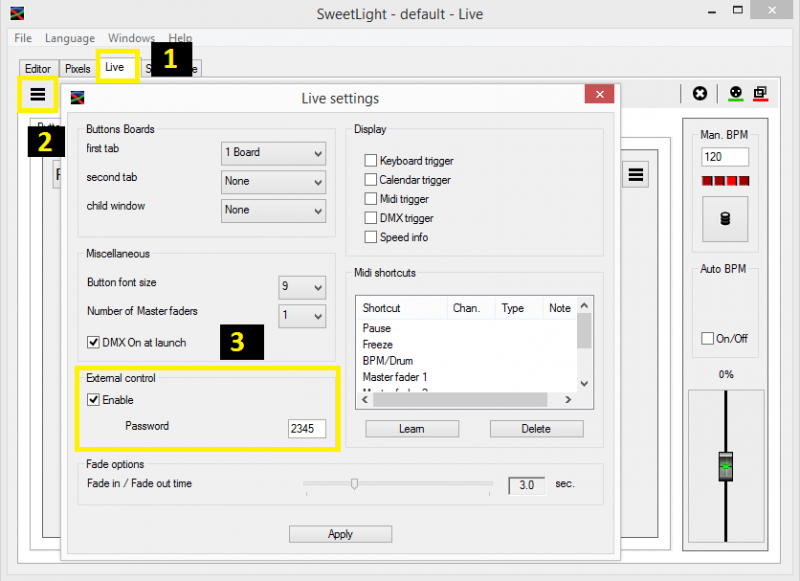Open the File menu
The height and width of the screenshot is (581, 800).
coord(23,38)
